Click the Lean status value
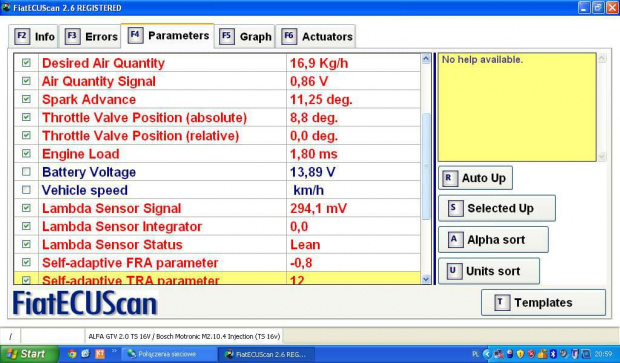The height and width of the screenshot is (363, 620). [305, 245]
